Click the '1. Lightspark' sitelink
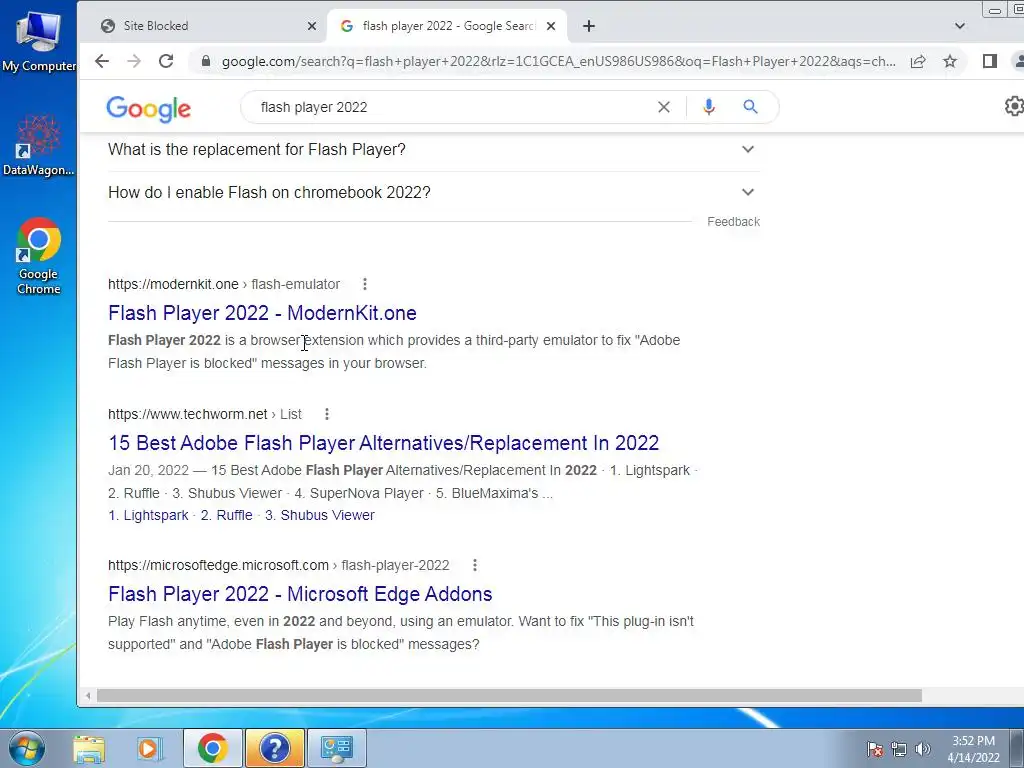Image resolution: width=1024 pixels, height=768 pixels. click(148, 515)
